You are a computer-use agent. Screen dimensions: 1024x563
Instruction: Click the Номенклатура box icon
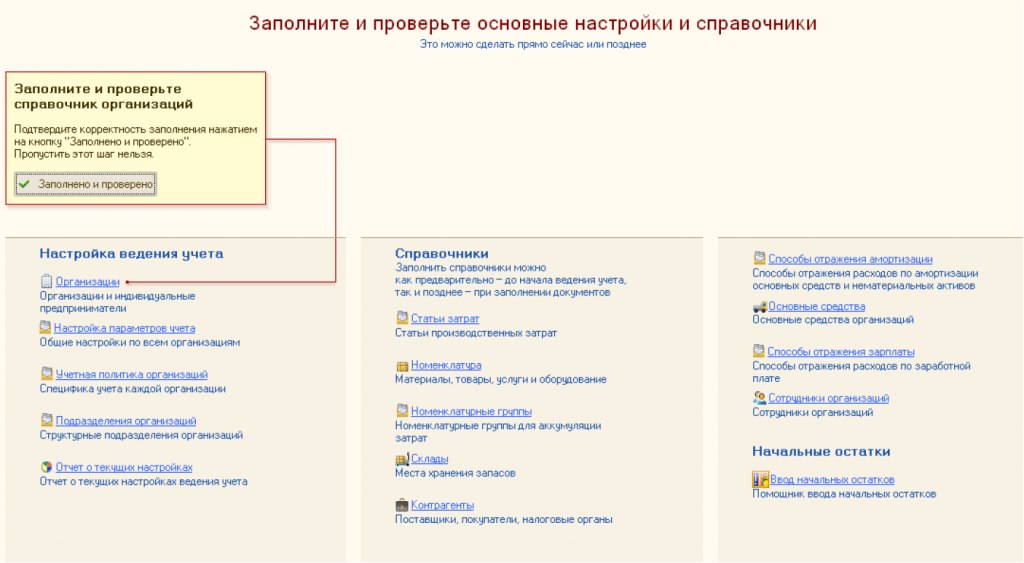coord(402,366)
